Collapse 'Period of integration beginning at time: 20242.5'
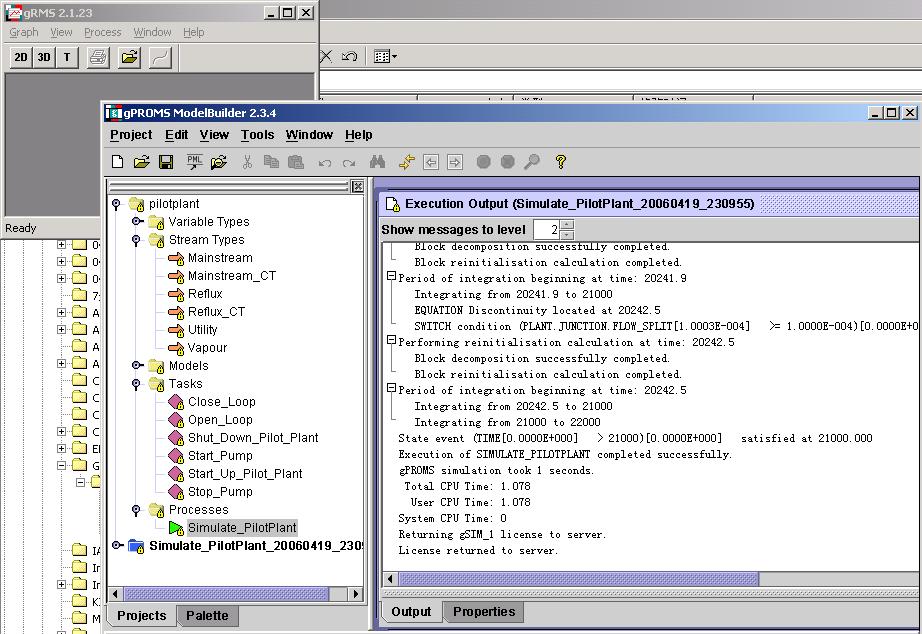Image resolution: width=922 pixels, height=634 pixels. [391, 388]
